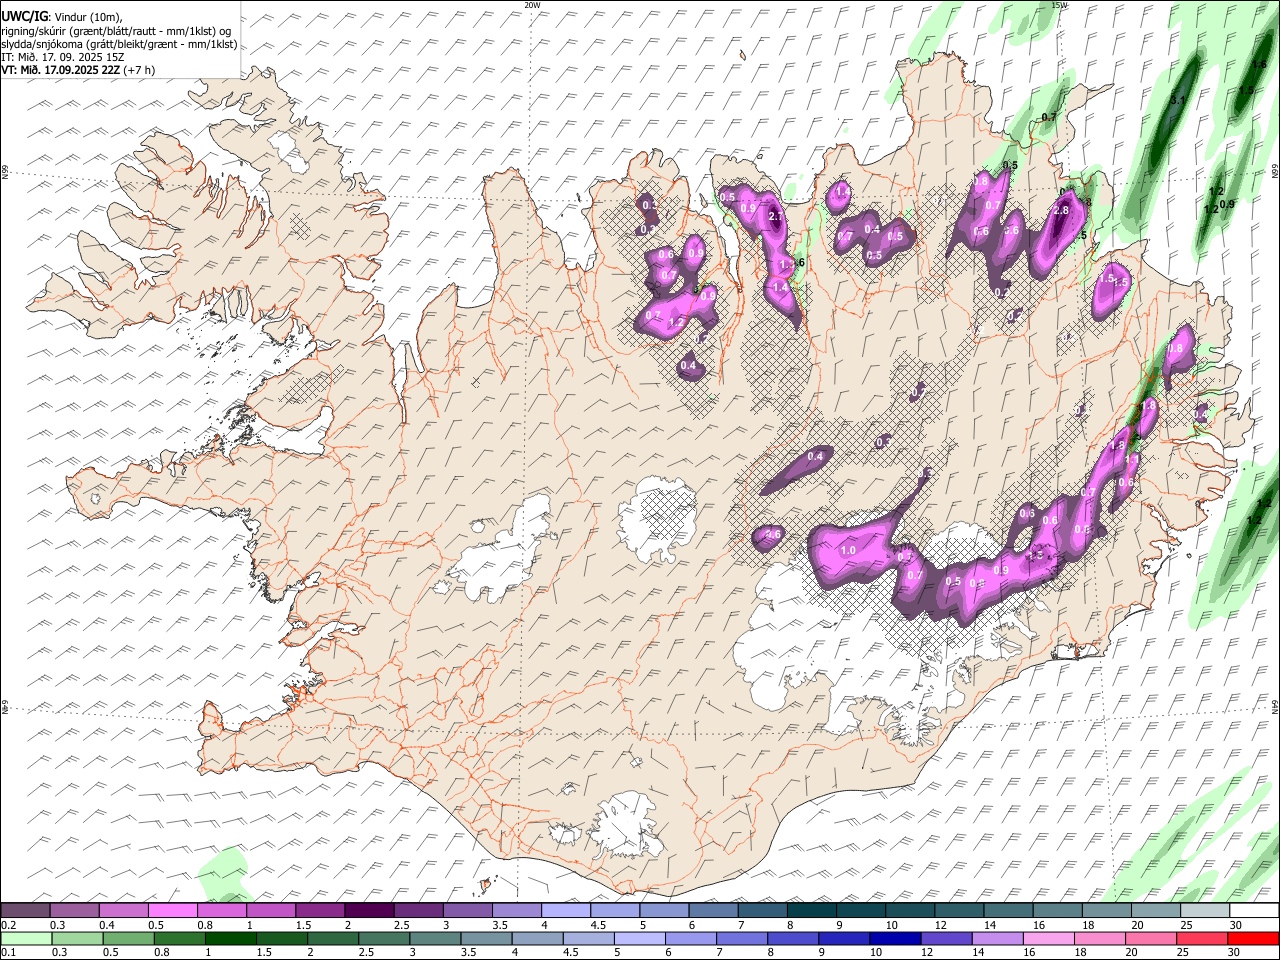Screen dimensions: 1280x960
Task: Select the 4 lavender swatch in the upper legend row
Action: tap(565, 910)
